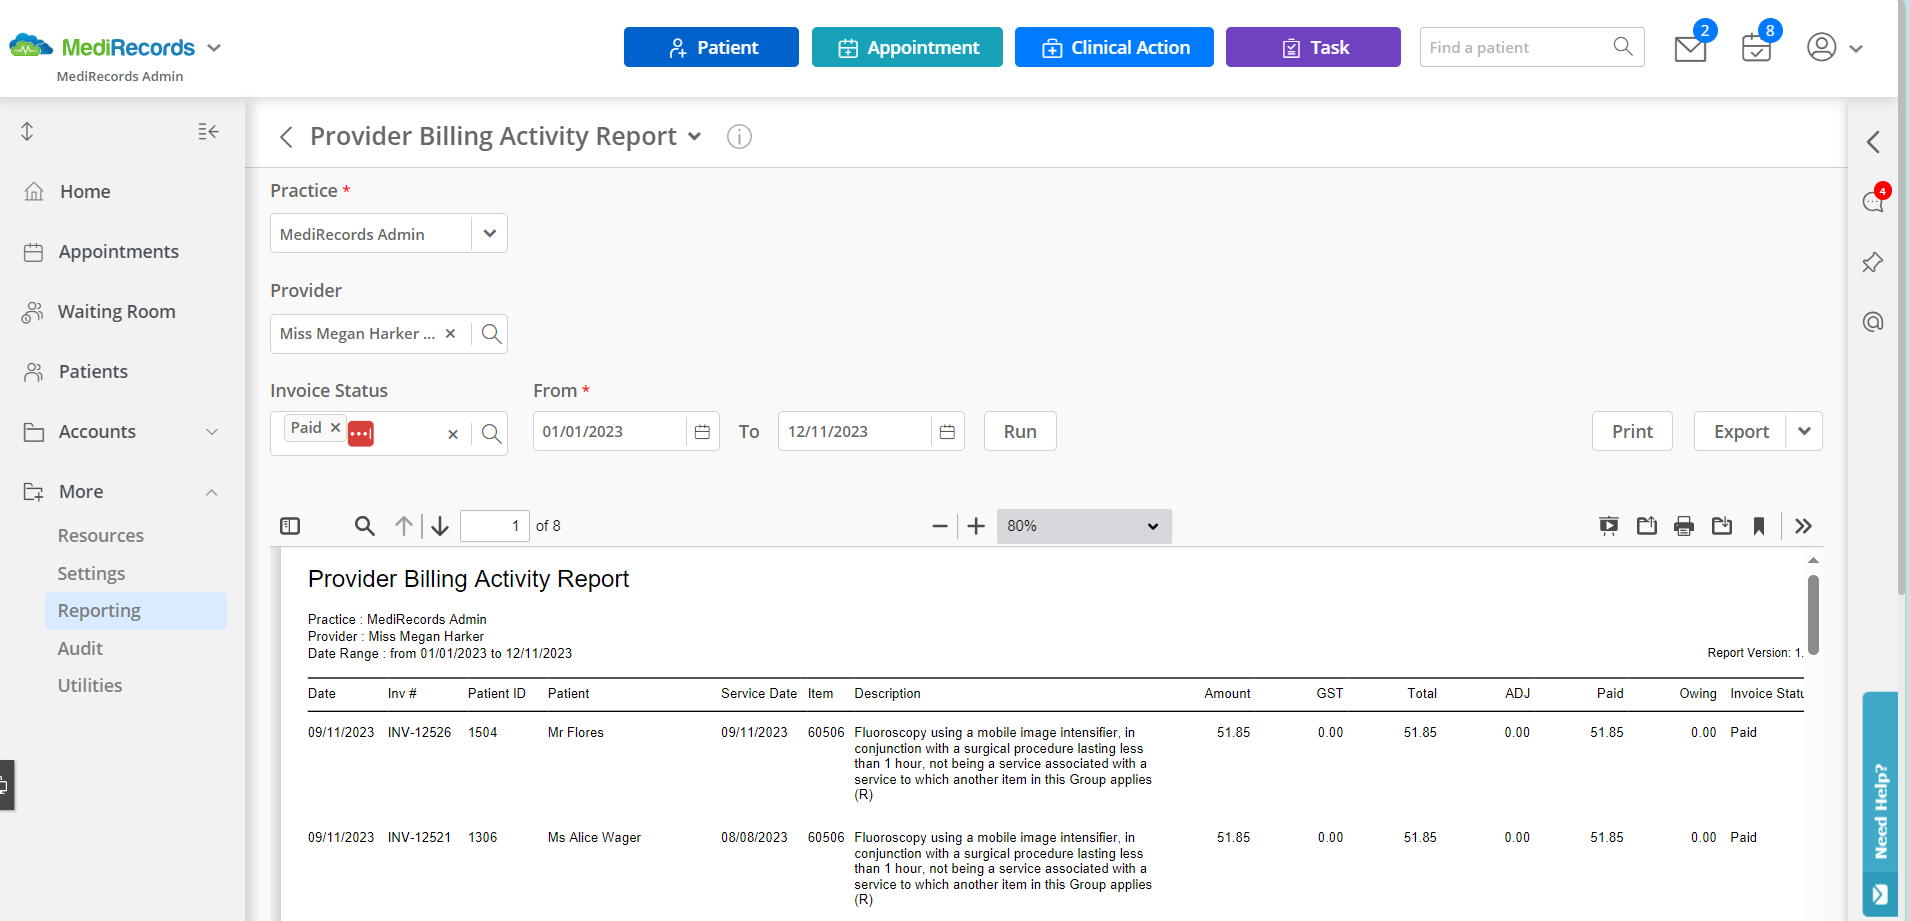The image size is (1910, 921).
Task: Search invoice statuses with the magnifier icon
Action: tap(491, 434)
